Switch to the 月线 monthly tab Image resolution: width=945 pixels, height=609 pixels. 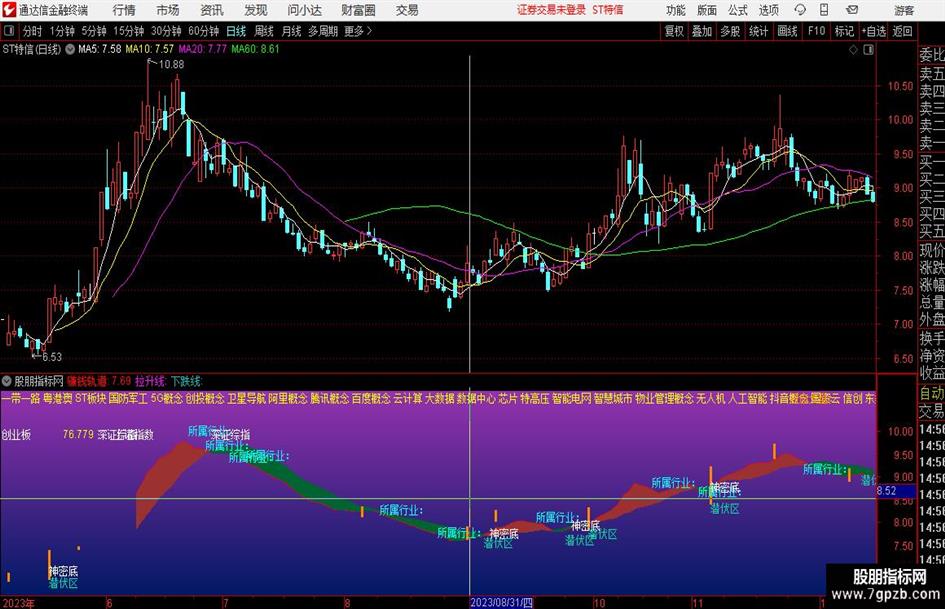[292, 31]
